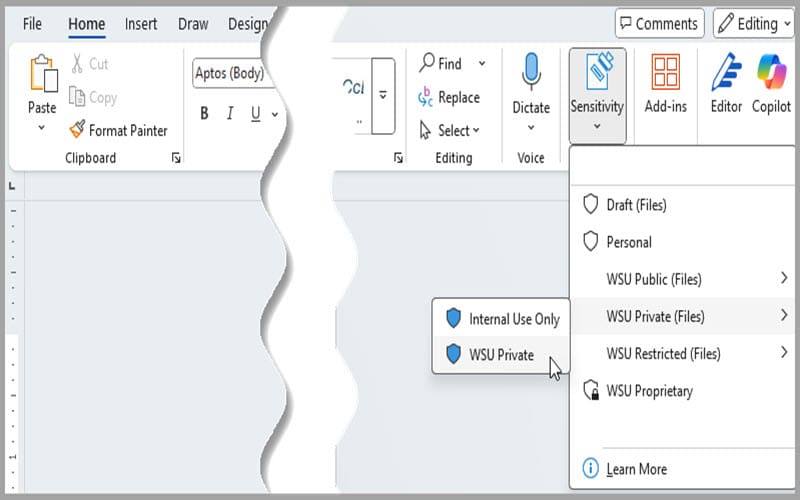Open the Add-ins grid icon
This screenshot has width=800, height=500.
[665, 72]
